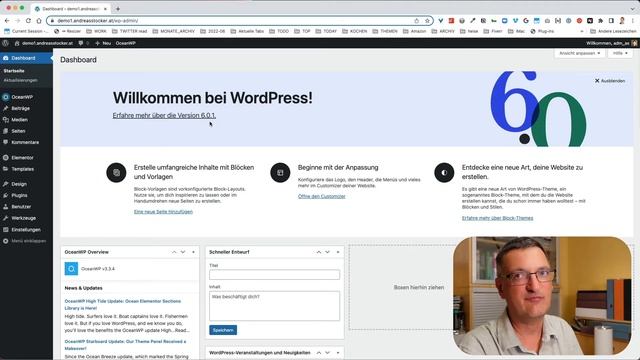This screenshot has width=640, height=360.
Task: Click the Beiträge pin icon
Action: (6, 109)
